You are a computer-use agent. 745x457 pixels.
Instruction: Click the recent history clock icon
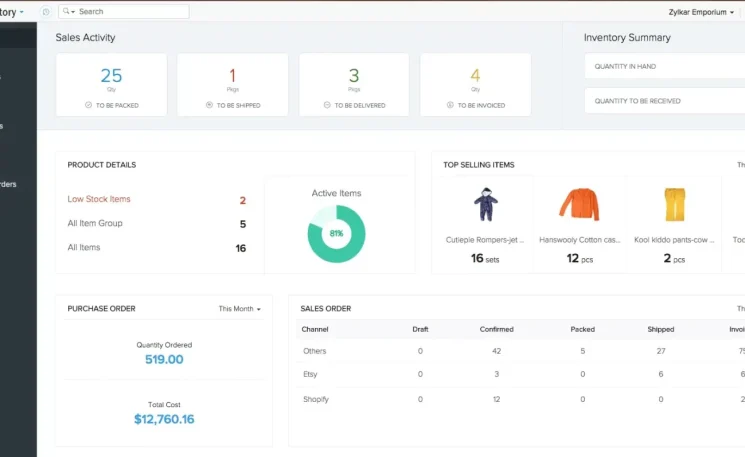pyautogui.click(x=46, y=12)
